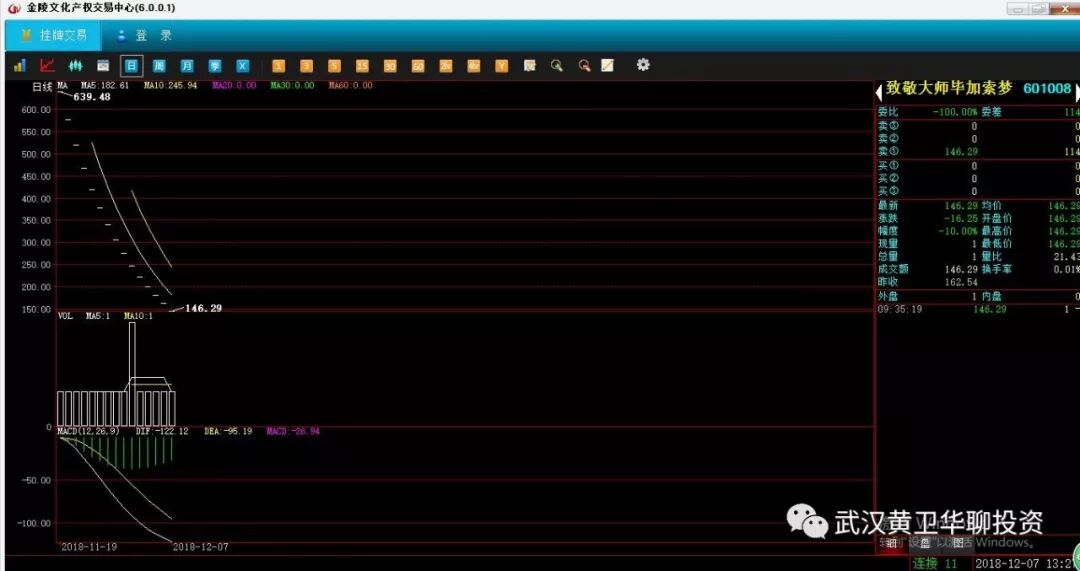This screenshot has height=571, width=1080.
Task: Click the DEA:-95.19 value
Action: point(228,431)
